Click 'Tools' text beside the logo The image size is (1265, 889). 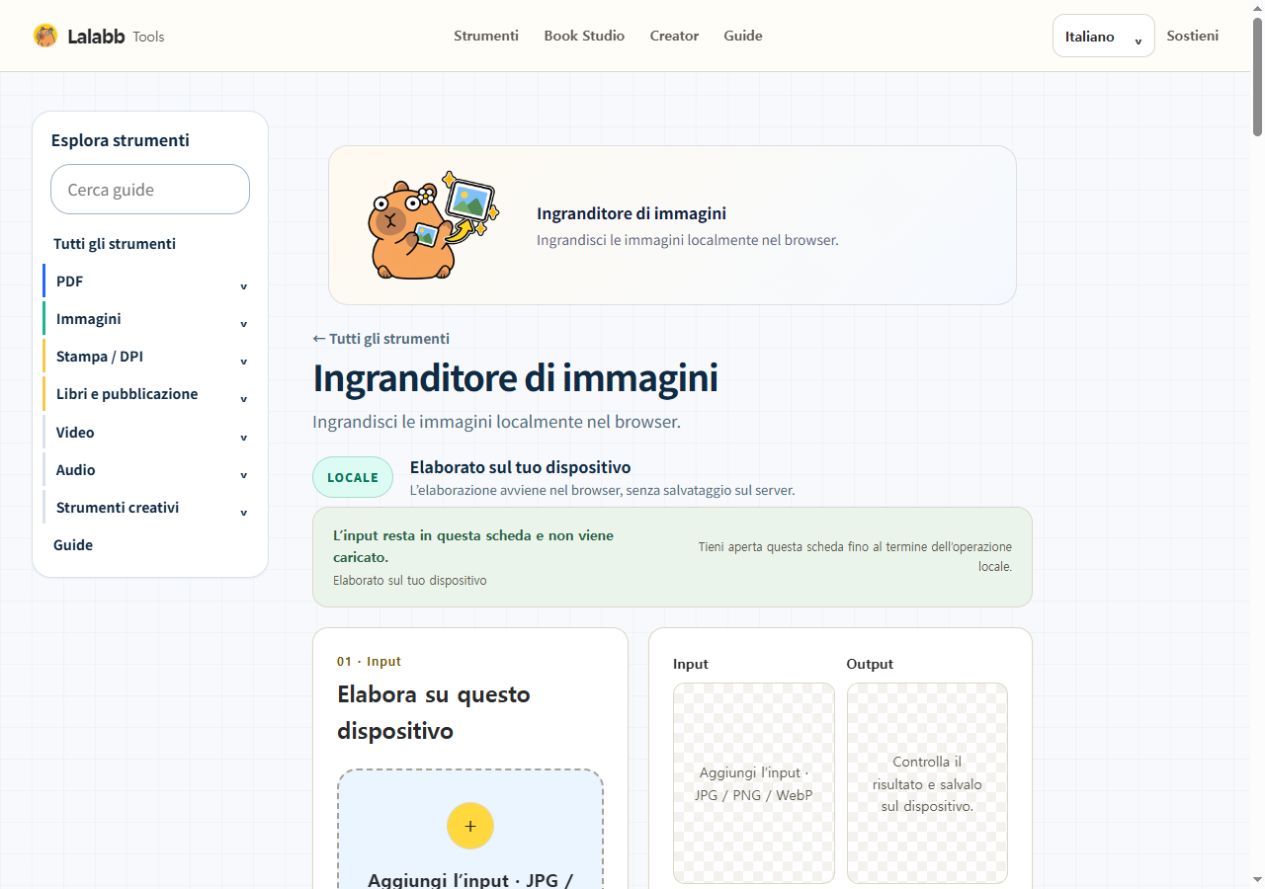148,37
